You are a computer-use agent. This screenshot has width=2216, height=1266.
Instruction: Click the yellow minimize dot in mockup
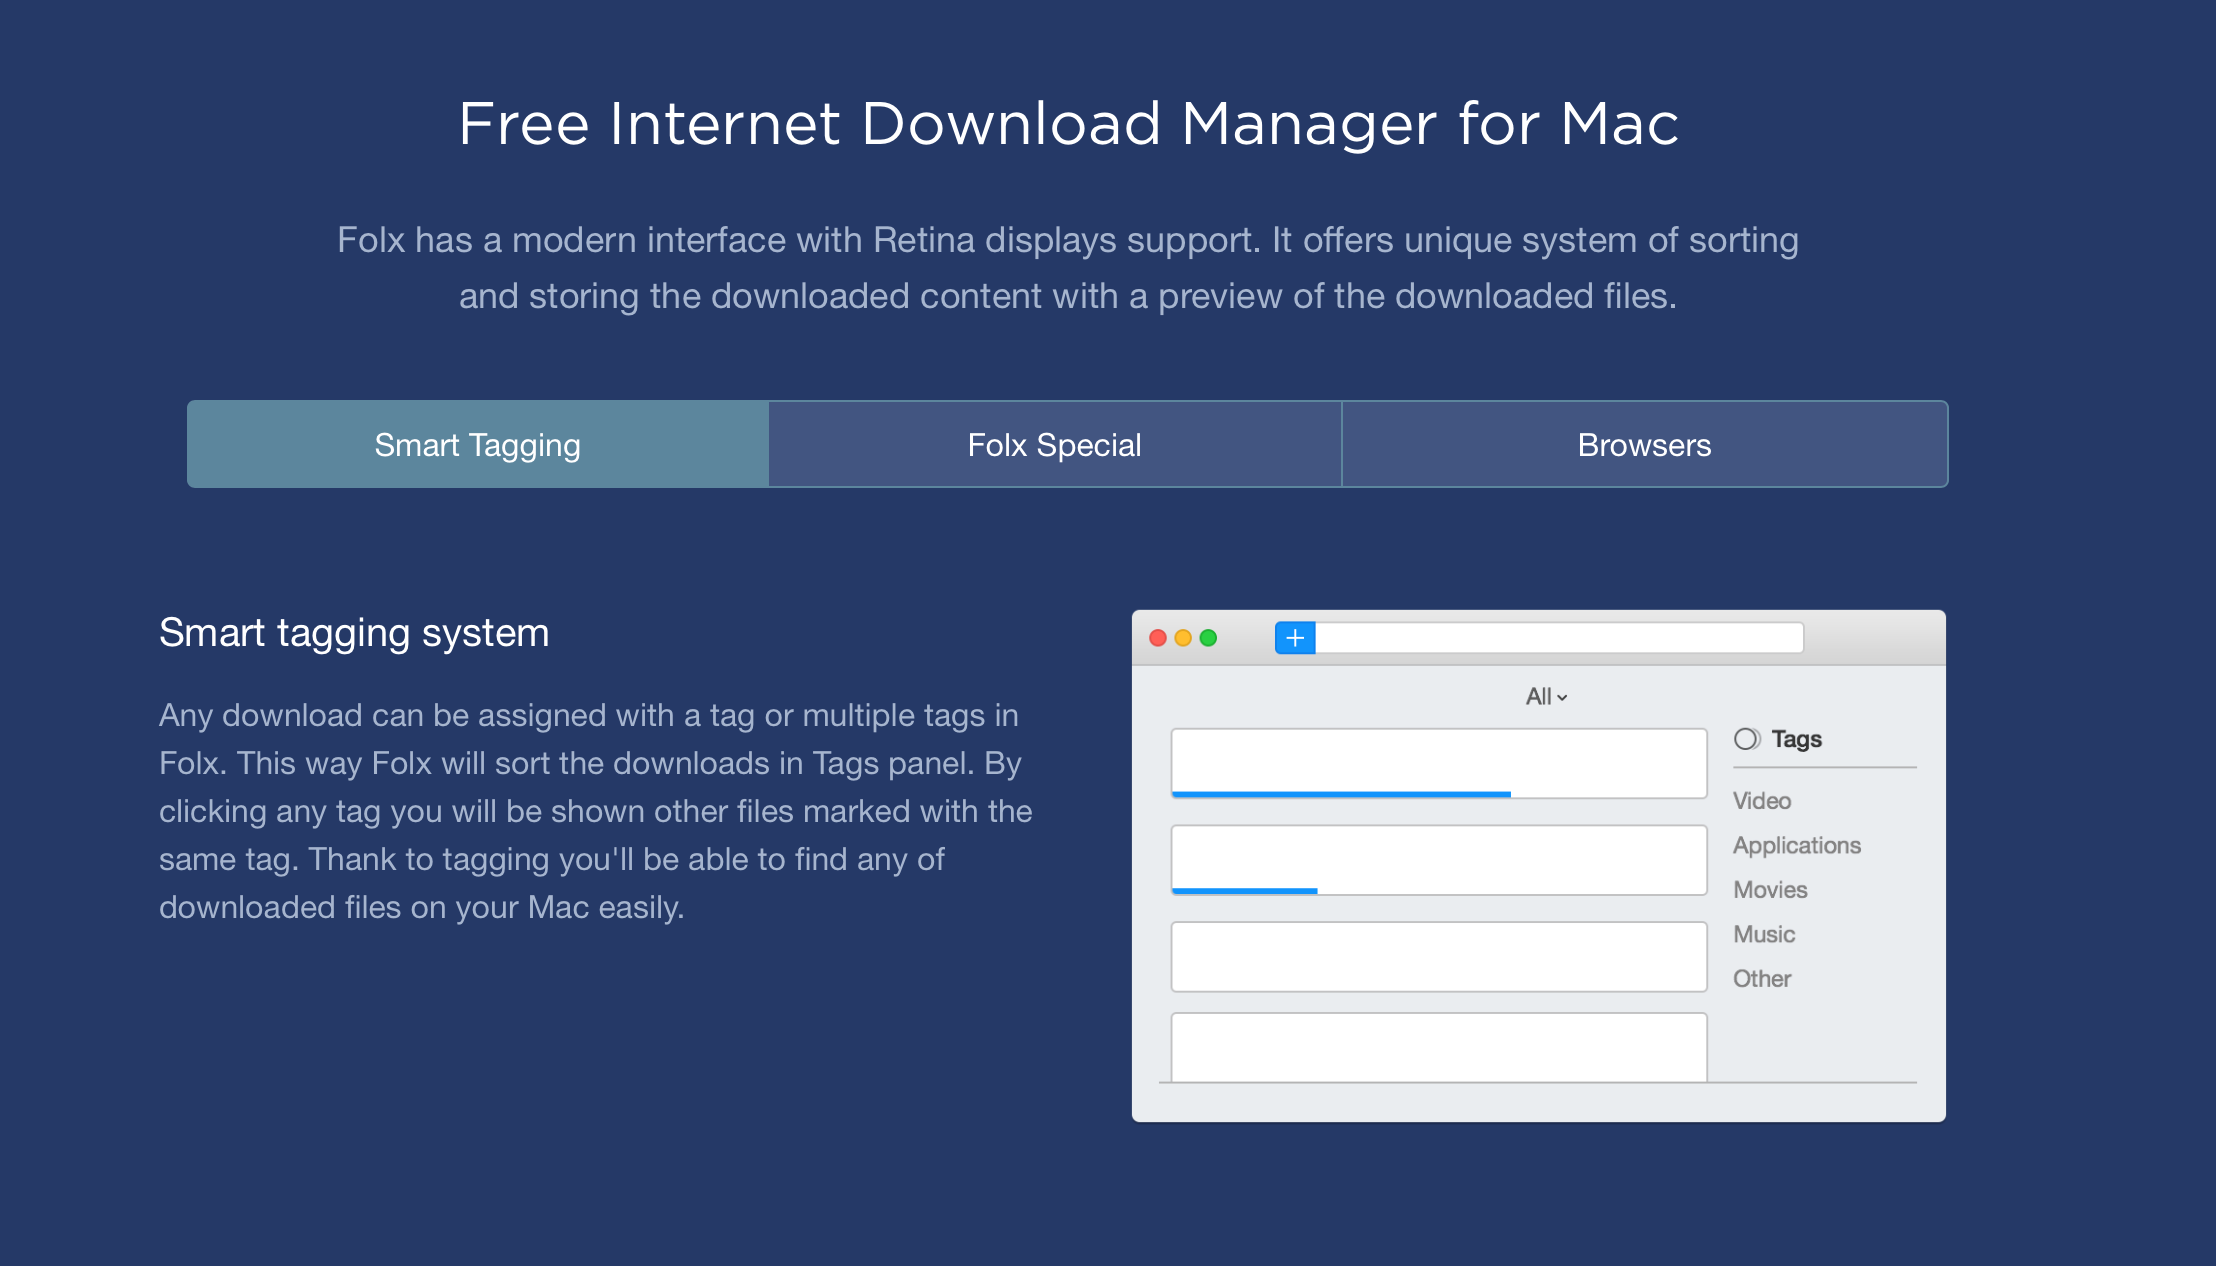click(x=1183, y=638)
